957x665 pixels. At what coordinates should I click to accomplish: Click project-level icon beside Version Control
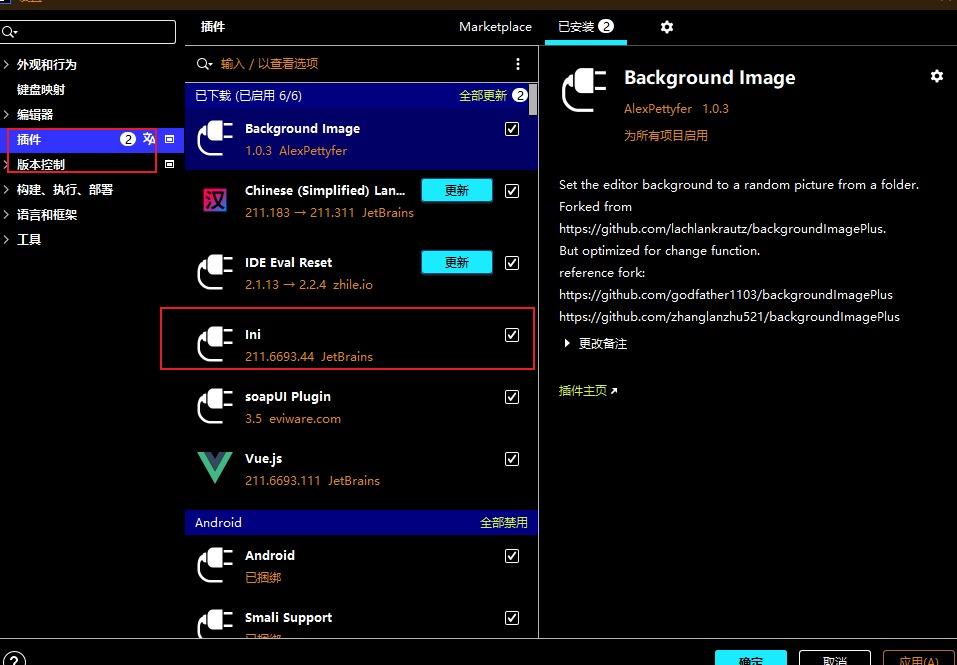pos(170,164)
